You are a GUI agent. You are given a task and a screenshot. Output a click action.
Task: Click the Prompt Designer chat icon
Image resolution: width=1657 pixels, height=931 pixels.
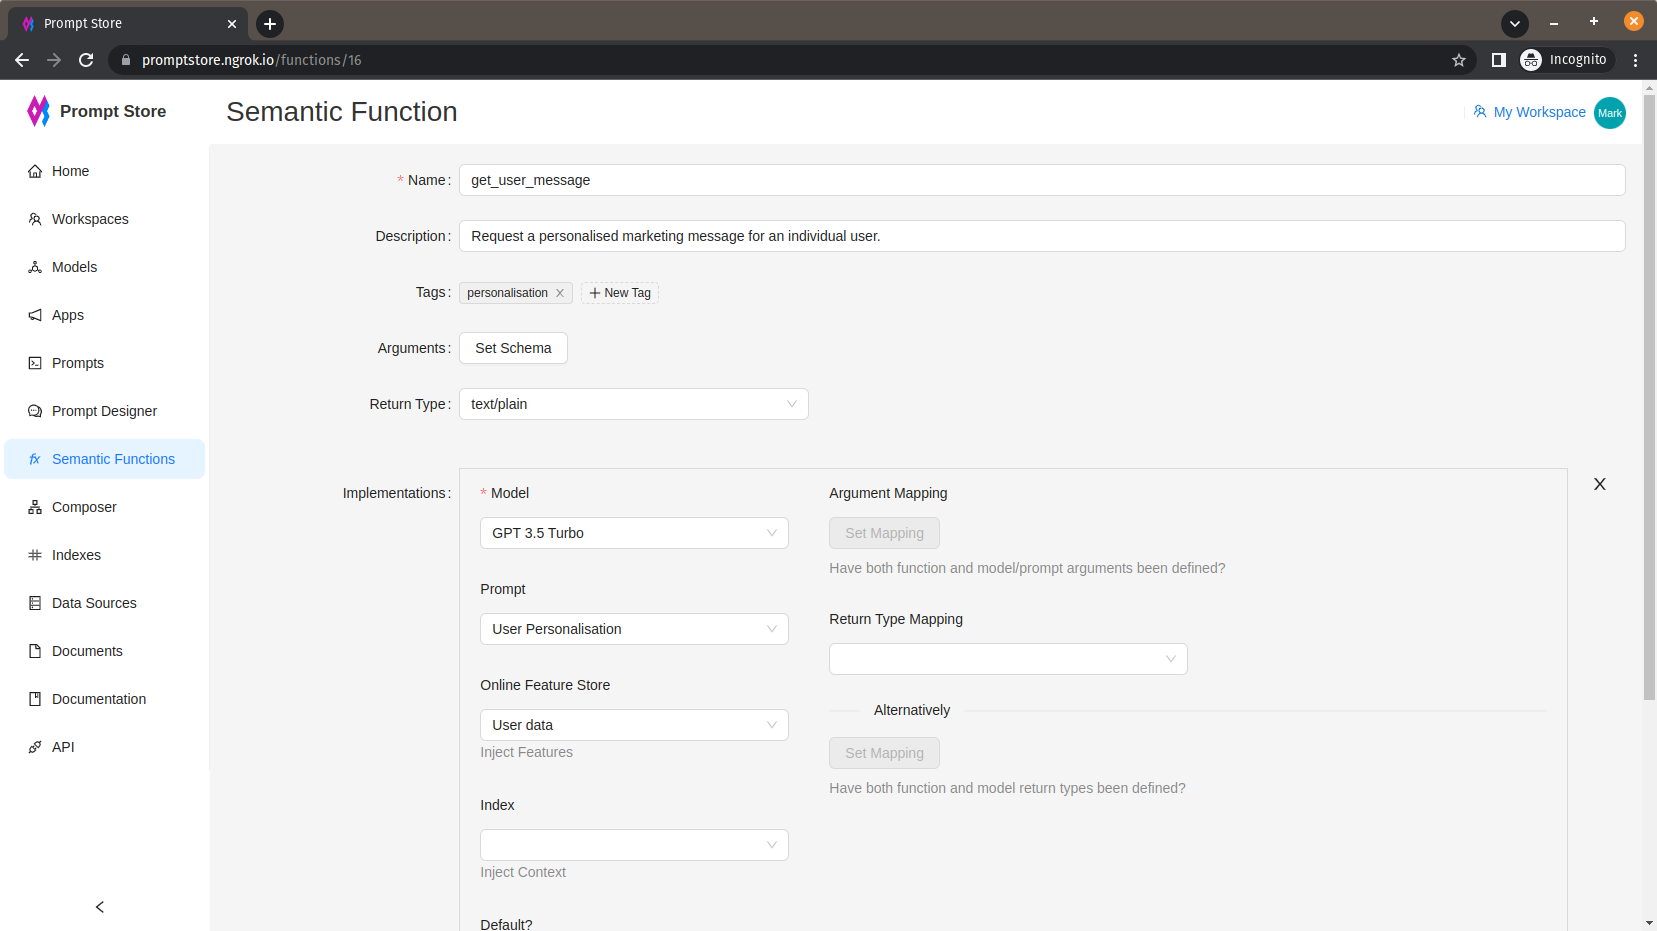click(35, 411)
